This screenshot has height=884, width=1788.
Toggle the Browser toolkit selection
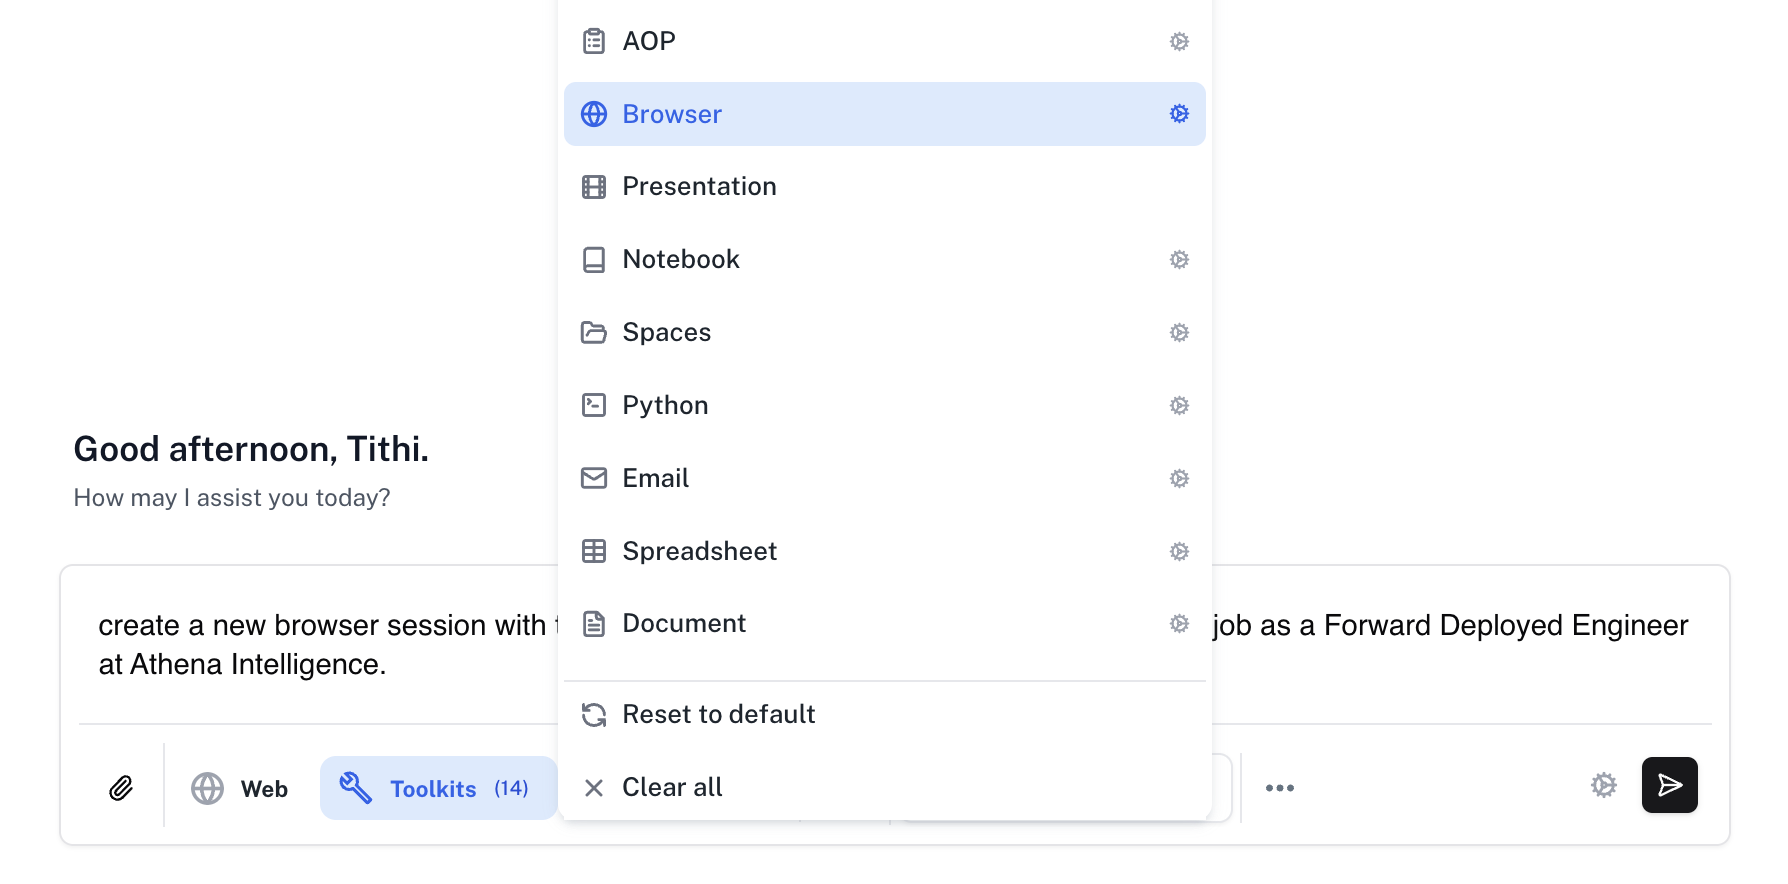tap(672, 114)
